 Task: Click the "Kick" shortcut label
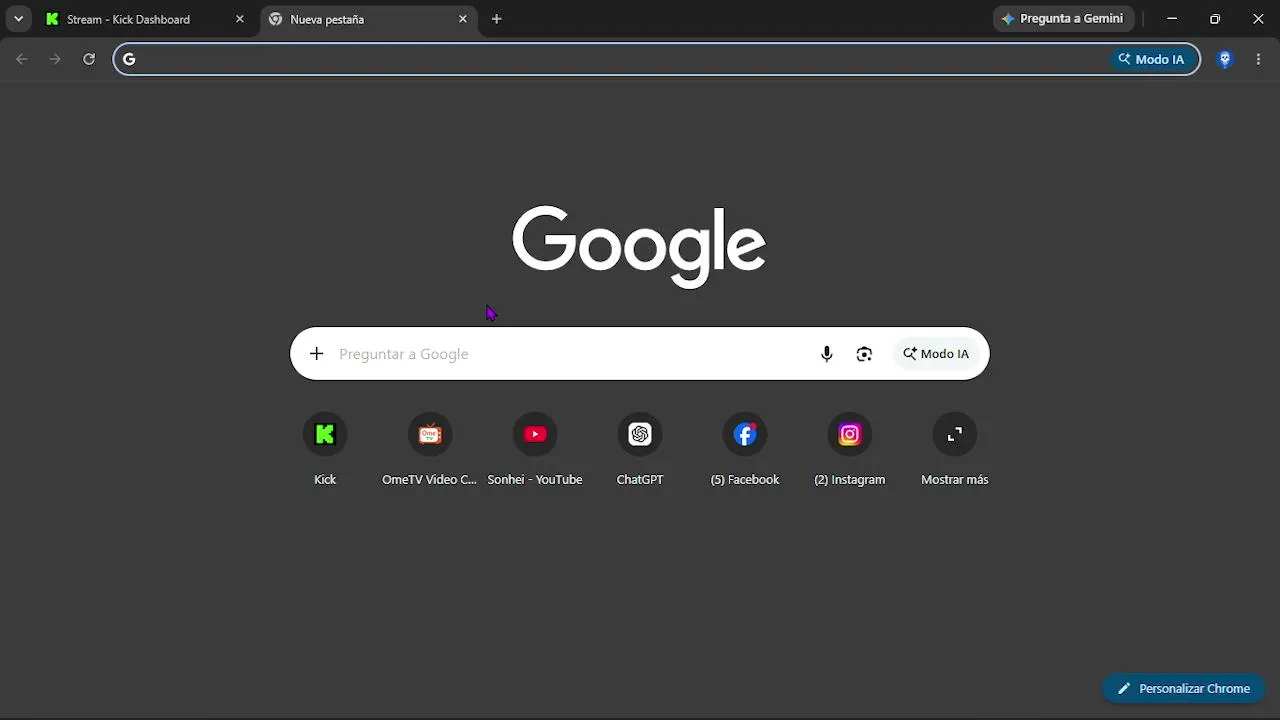click(325, 480)
